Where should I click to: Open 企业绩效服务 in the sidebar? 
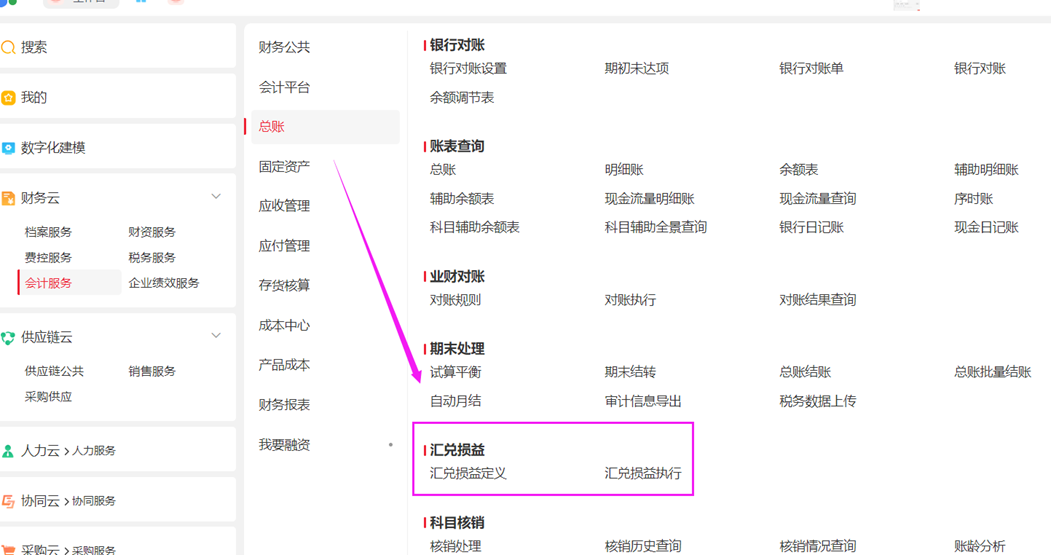tap(164, 283)
